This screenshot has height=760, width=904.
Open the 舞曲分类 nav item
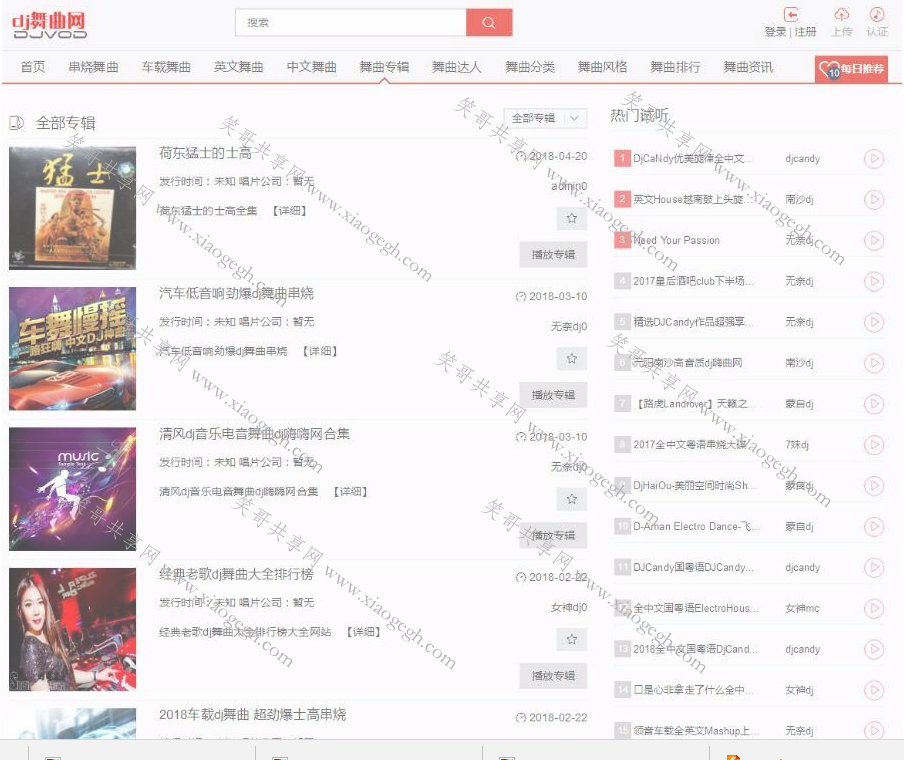coord(530,67)
